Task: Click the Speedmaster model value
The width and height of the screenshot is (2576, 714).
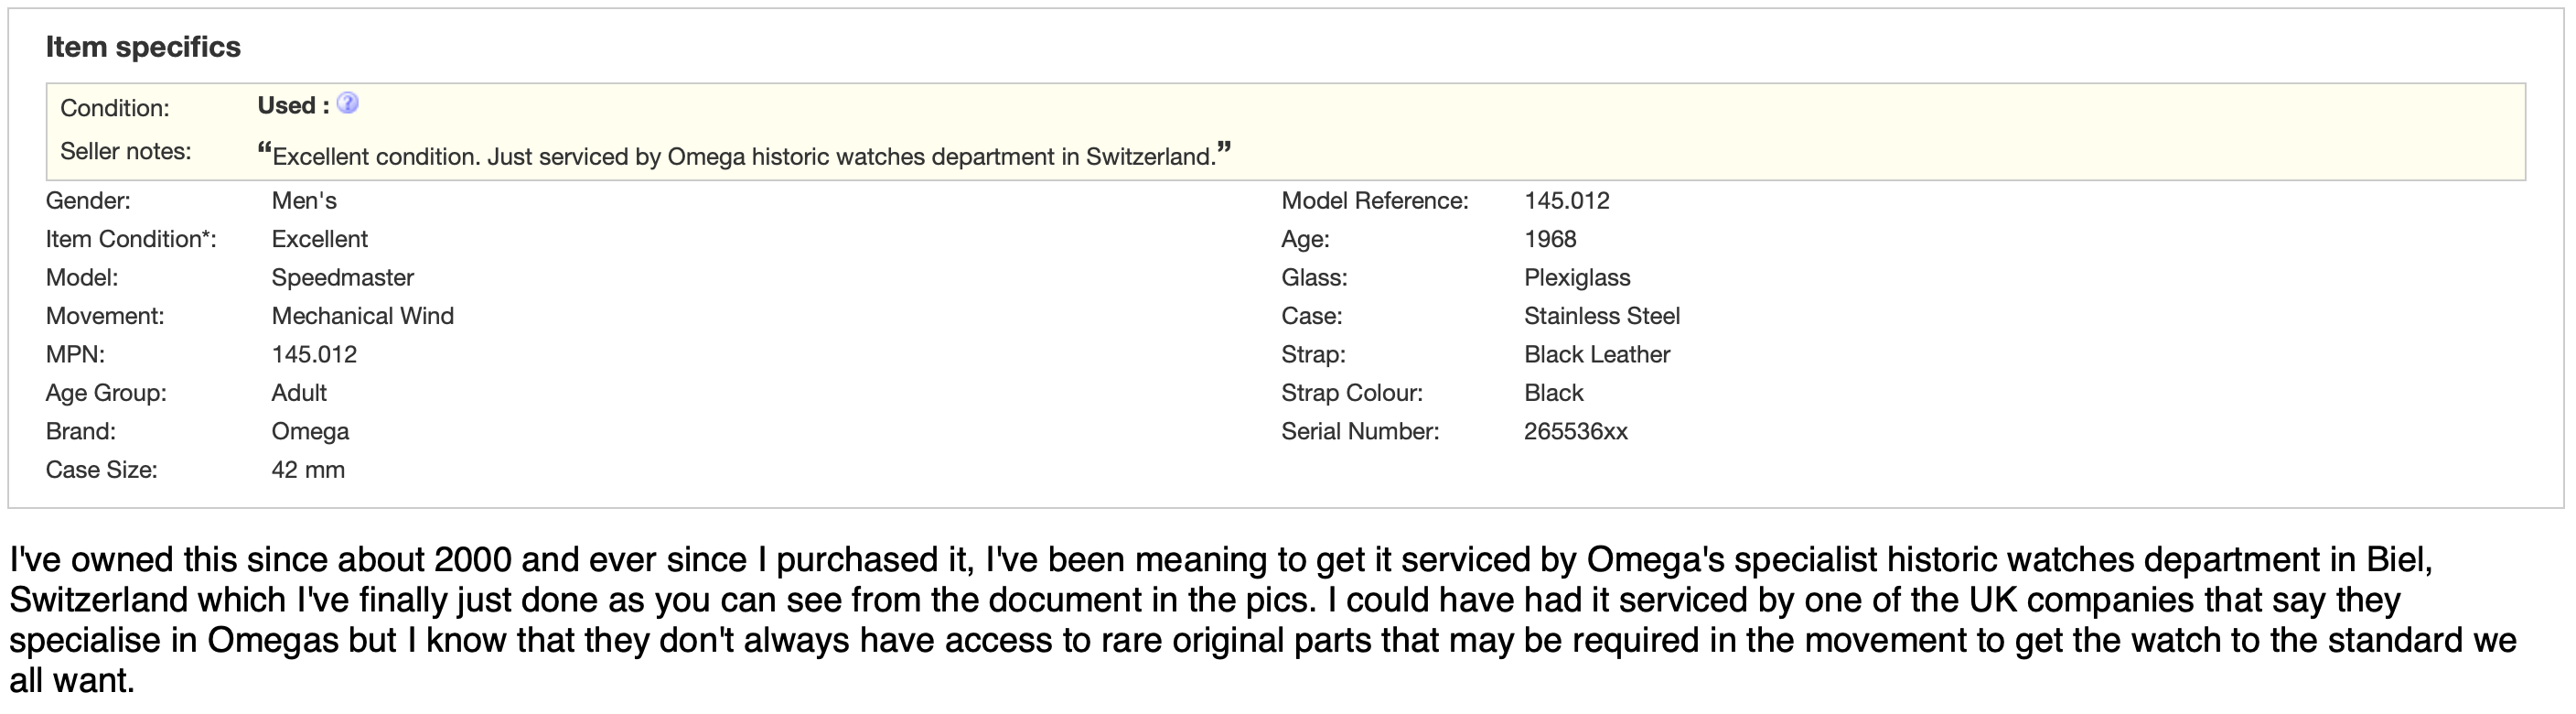Action: pyautogui.click(x=342, y=278)
